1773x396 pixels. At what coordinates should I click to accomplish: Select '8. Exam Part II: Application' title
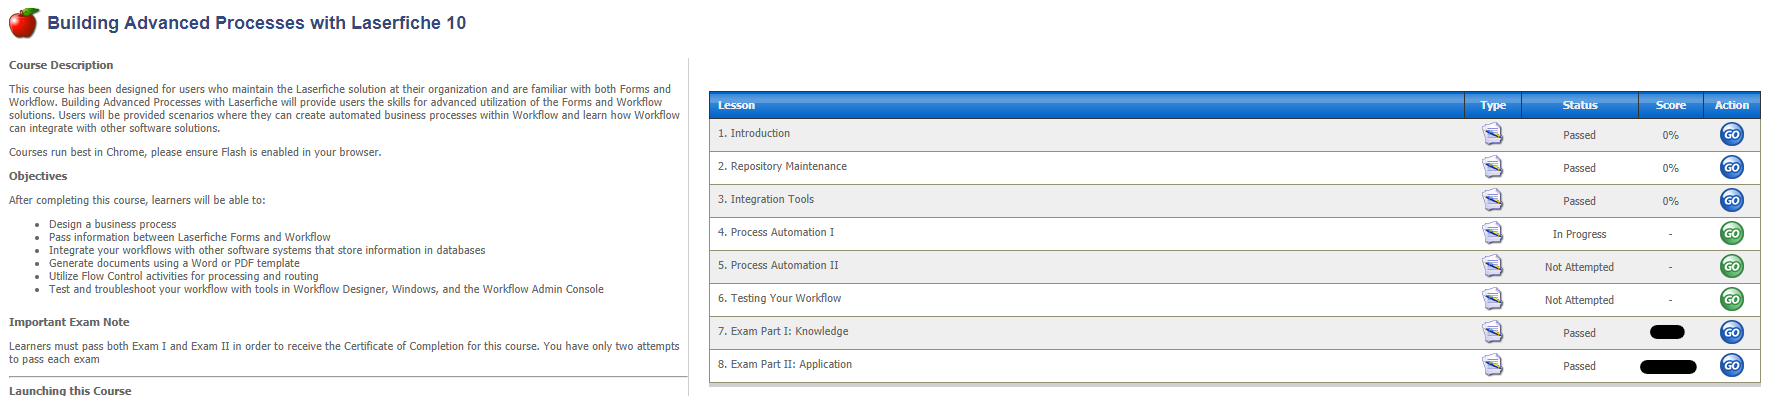(785, 364)
